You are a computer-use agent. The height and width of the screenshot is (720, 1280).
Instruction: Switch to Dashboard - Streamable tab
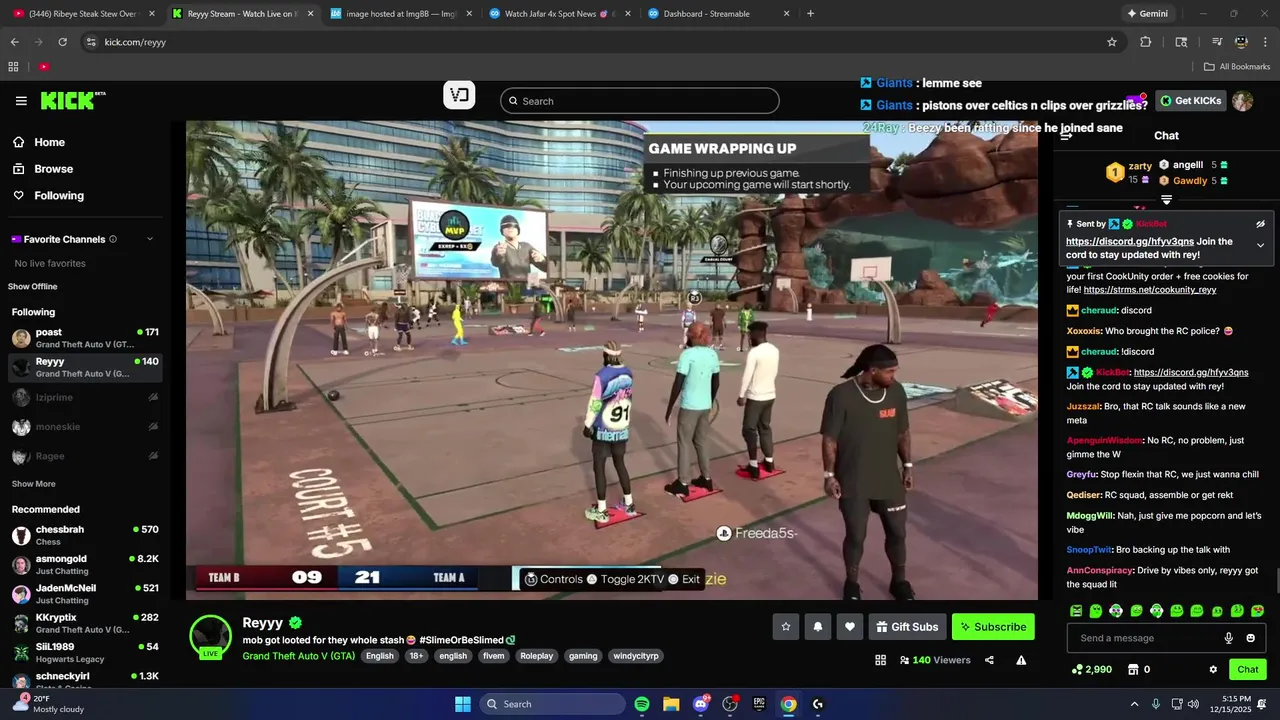coord(718,14)
